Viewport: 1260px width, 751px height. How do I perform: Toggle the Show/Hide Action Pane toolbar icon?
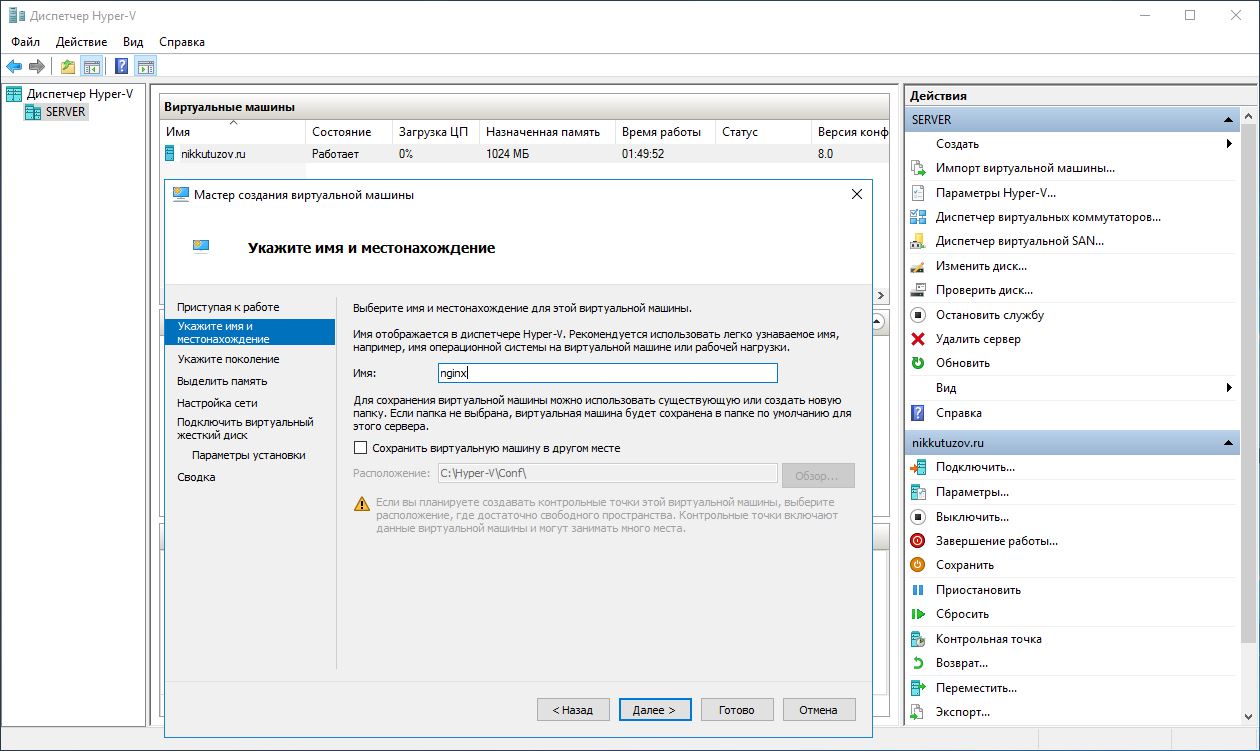pos(146,67)
